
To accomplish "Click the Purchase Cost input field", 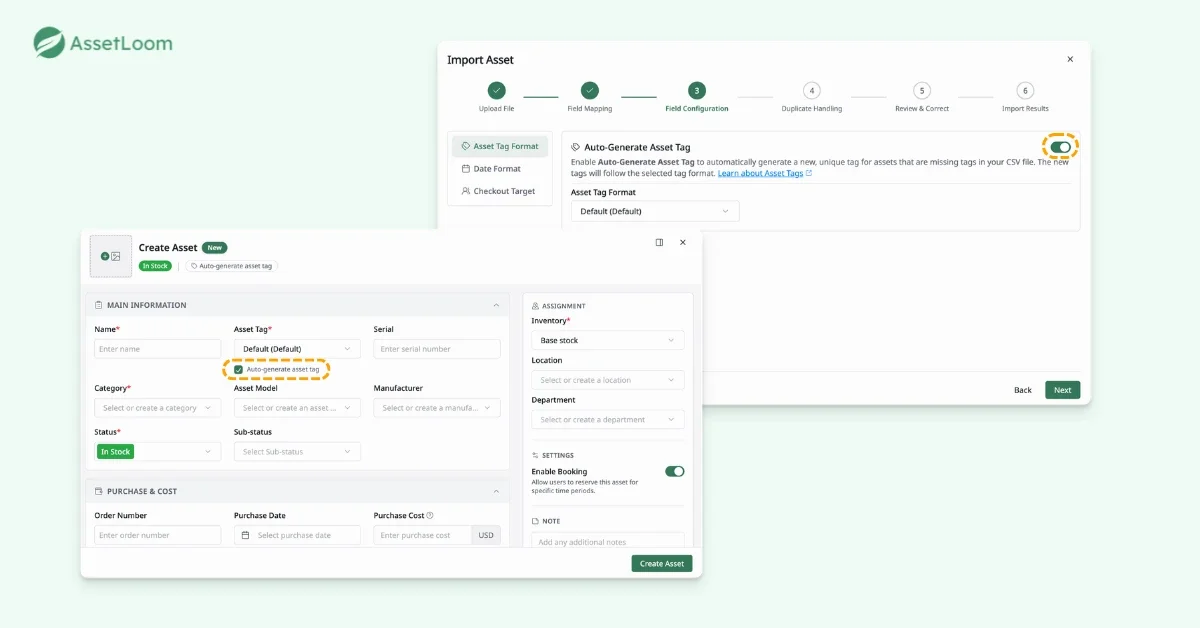I will click(423, 535).
